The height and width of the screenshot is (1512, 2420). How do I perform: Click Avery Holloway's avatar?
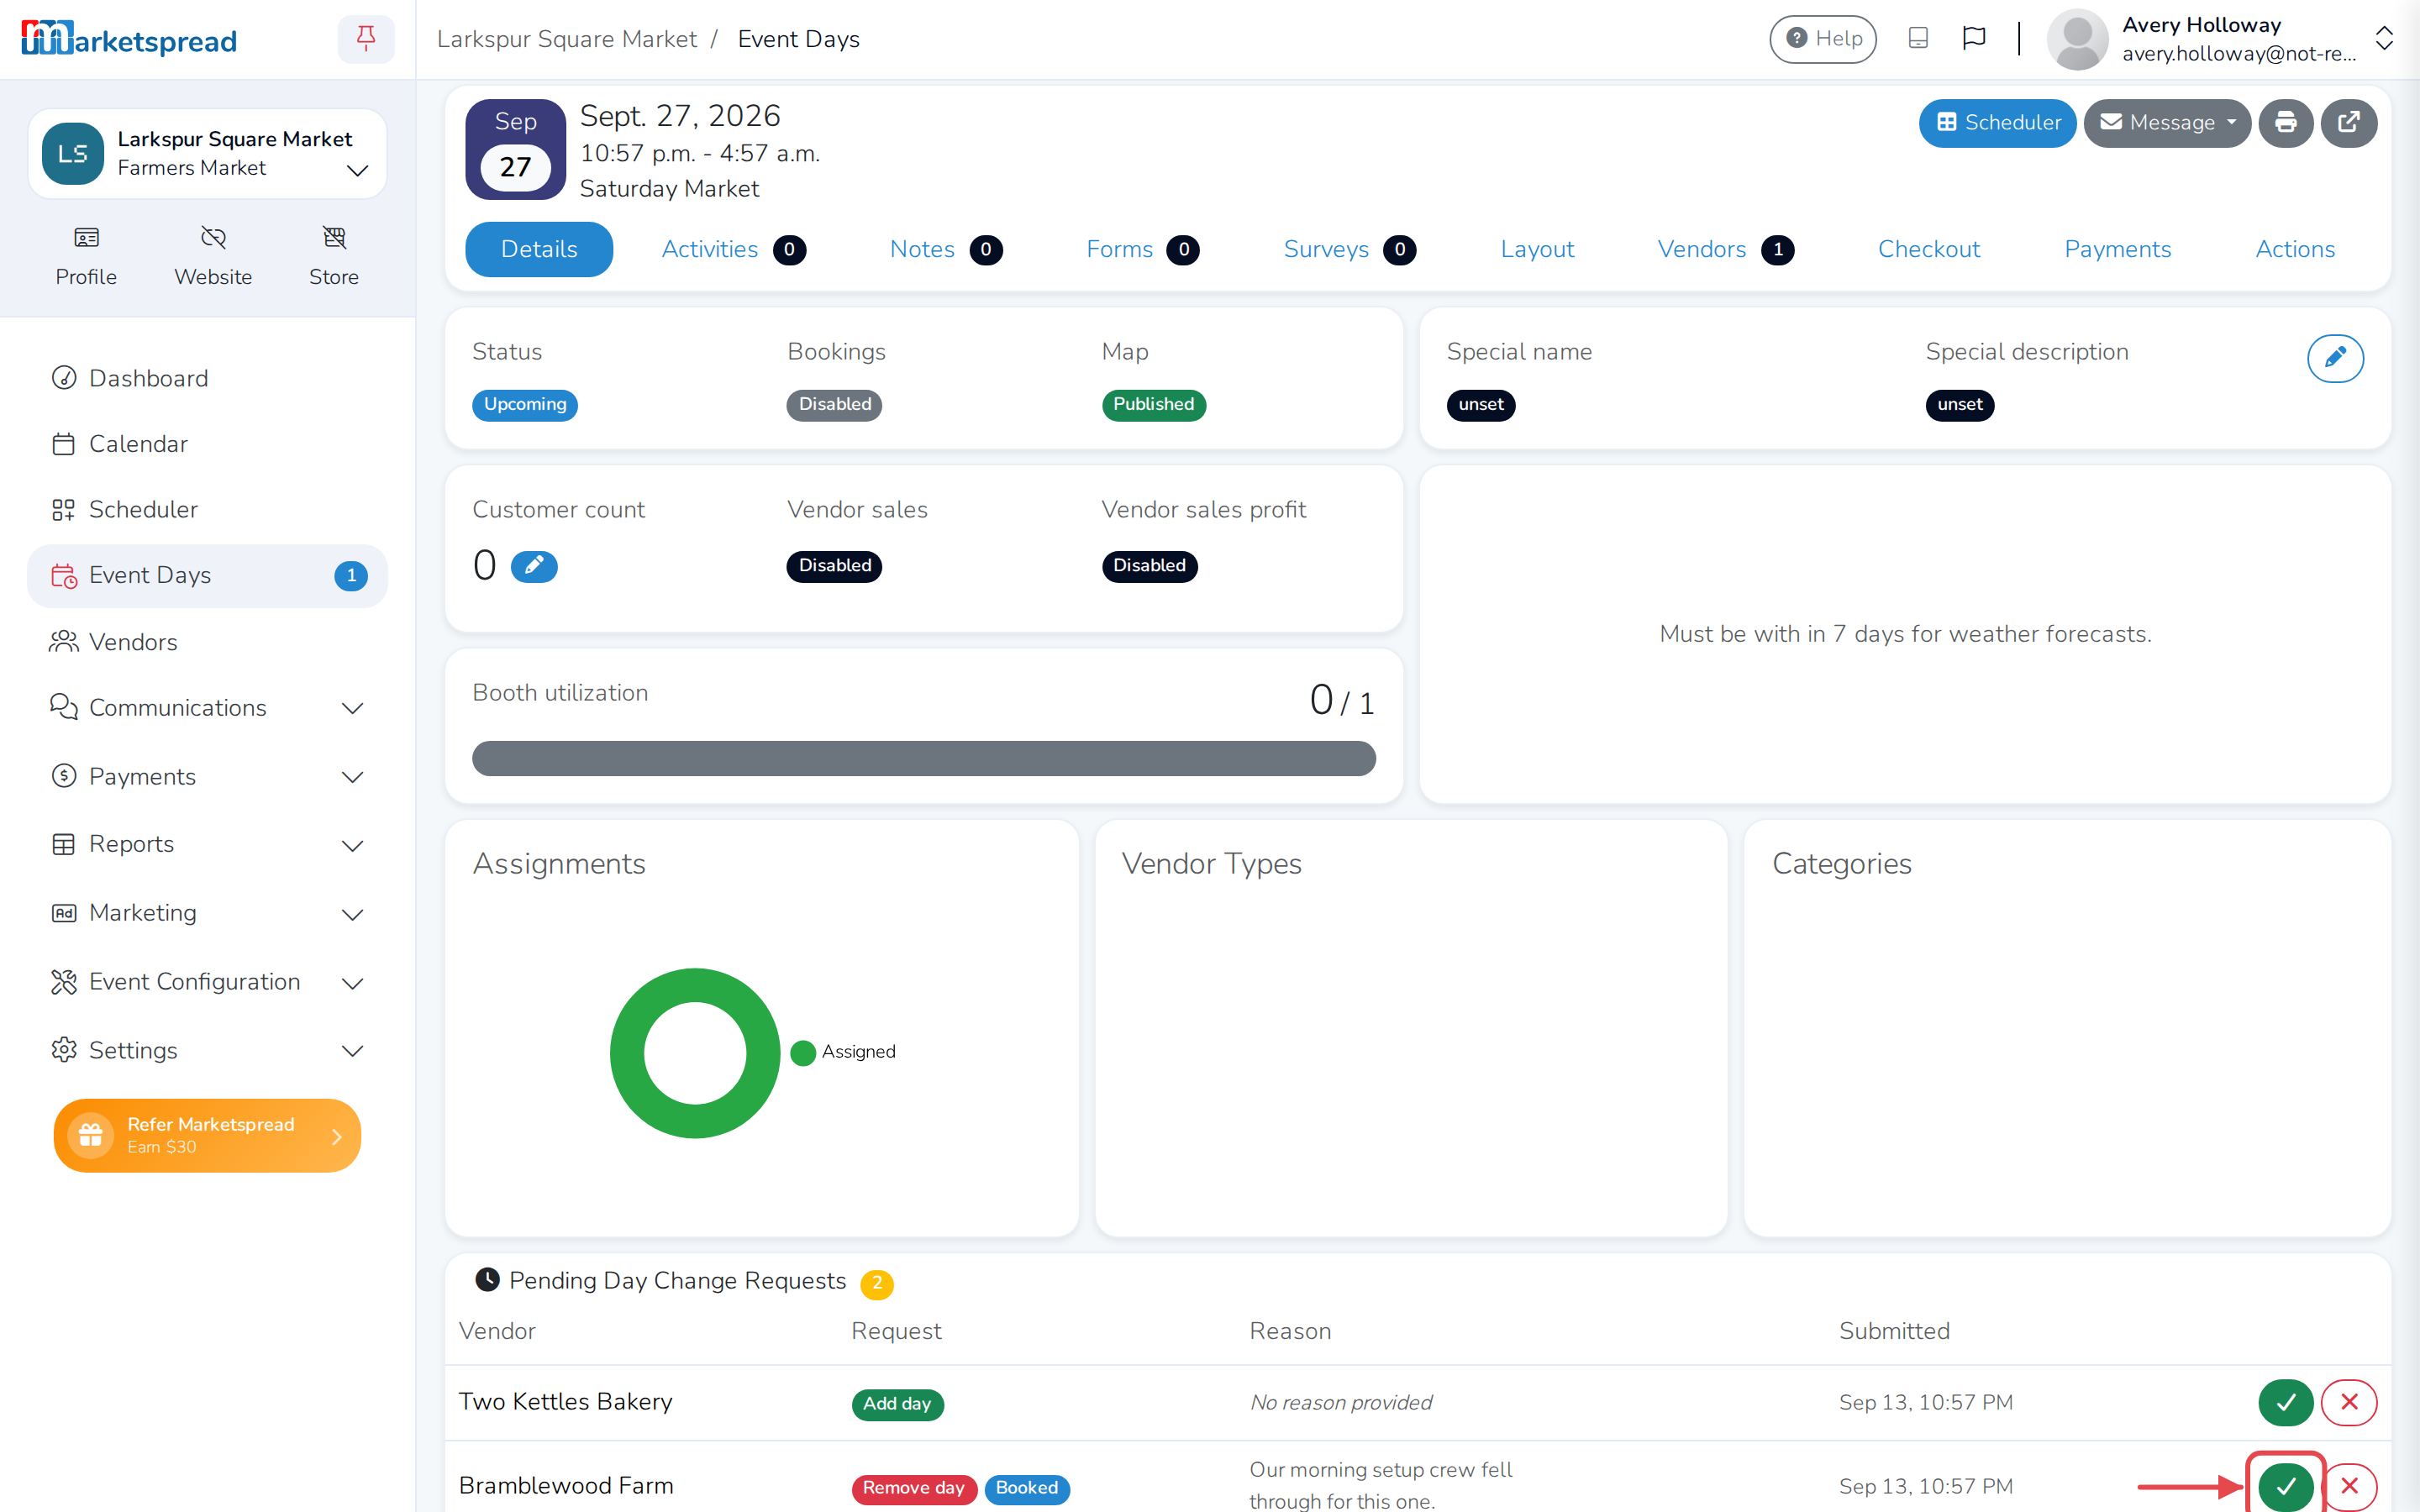(x=2078, y=39)
